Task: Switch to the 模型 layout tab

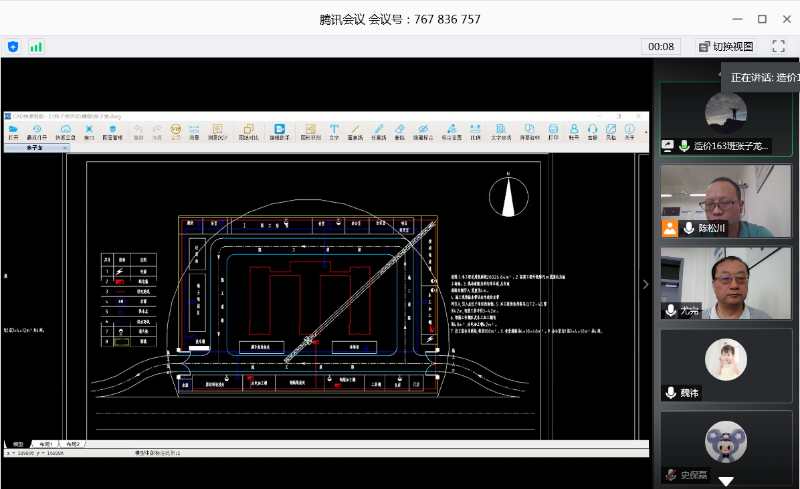Action: coord(17,443)
